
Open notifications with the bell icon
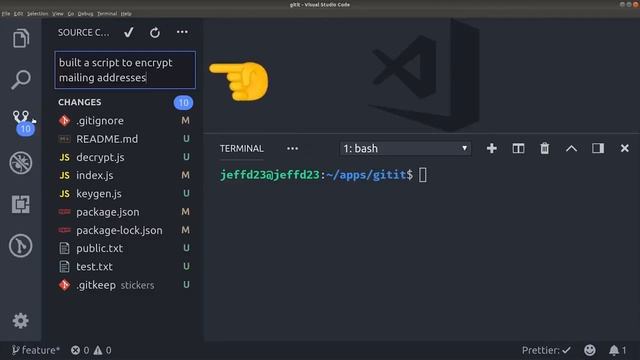[618, 350]
